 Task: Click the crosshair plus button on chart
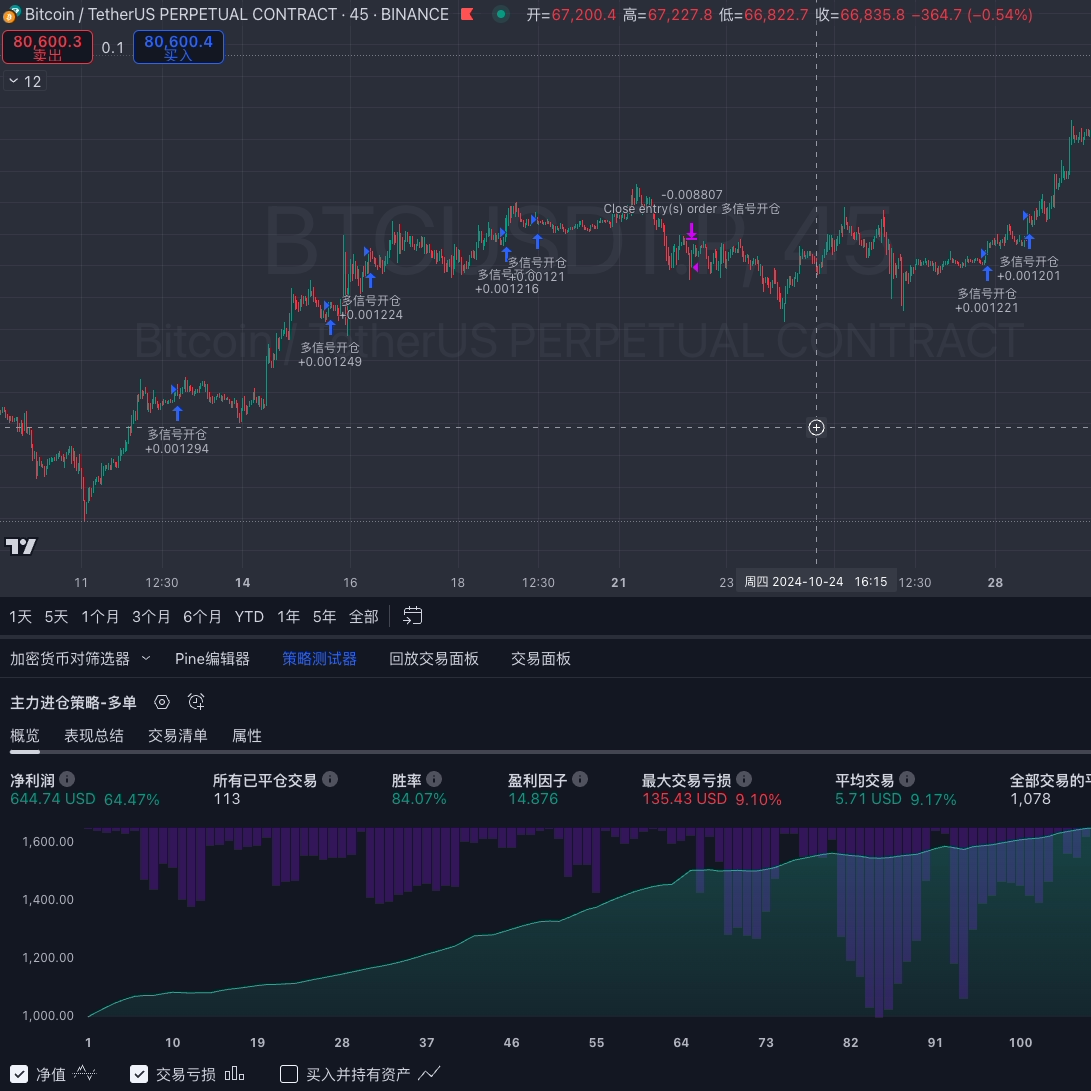[816, 427]
